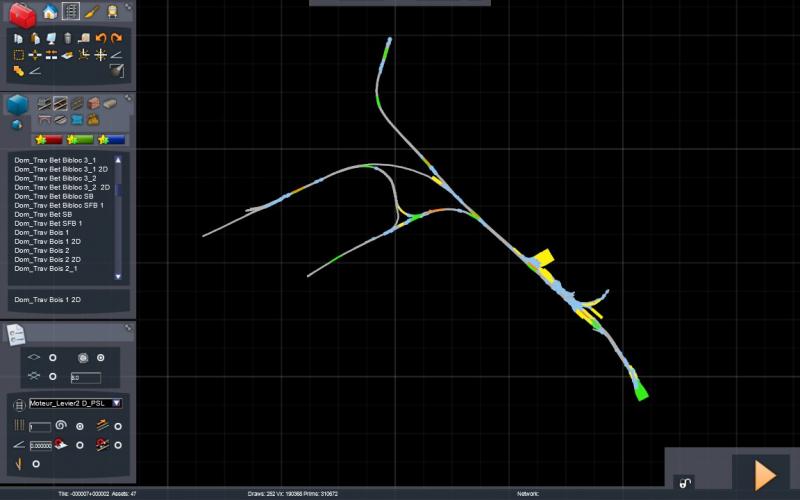Screen dimensions: 800x500
Task: Select Dom_Trav Bet Bibloc SB list entry
Action: [54, 196]
